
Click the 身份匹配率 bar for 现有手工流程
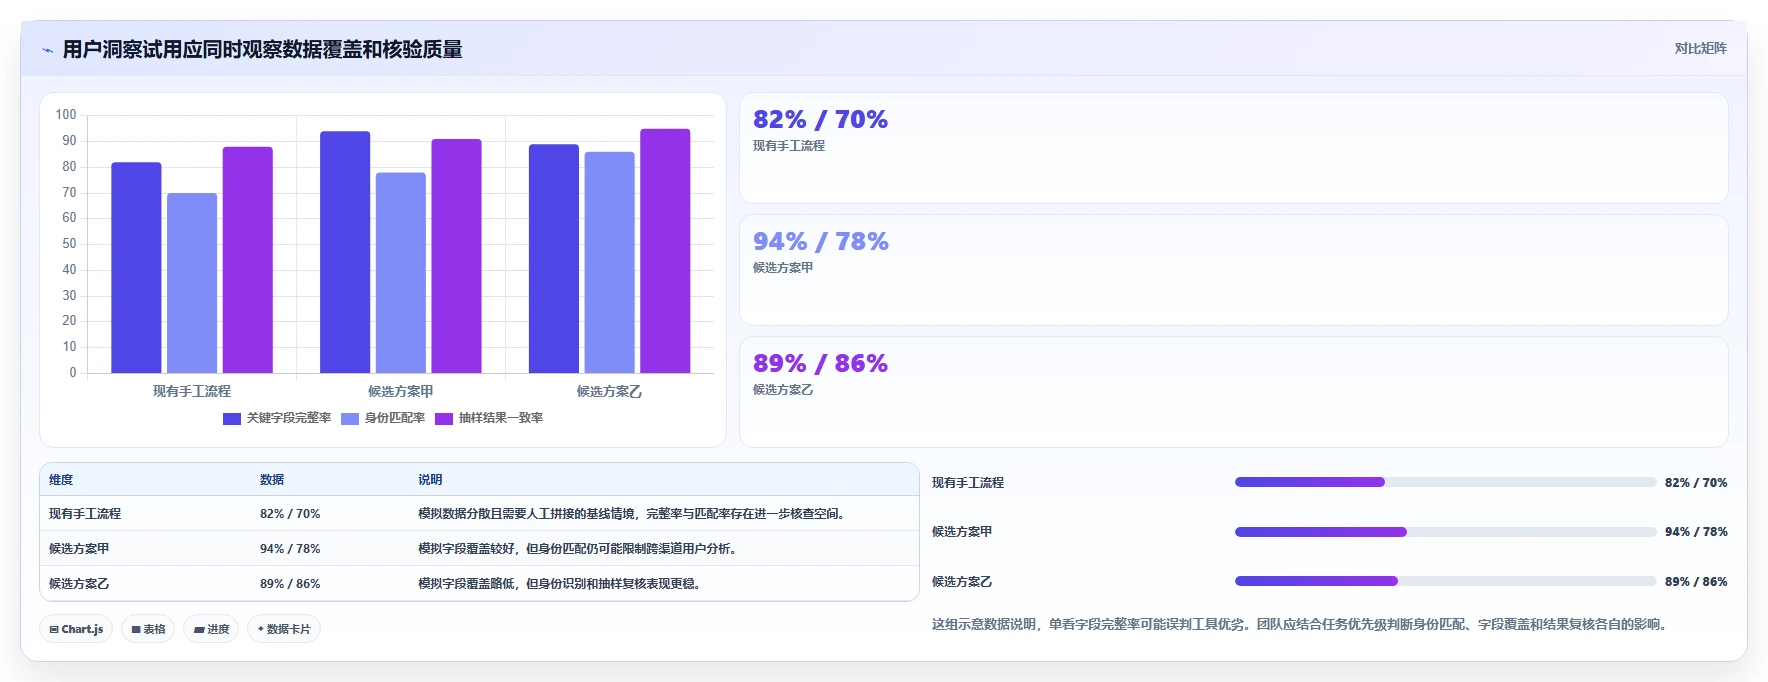pyautogui.click(x=192, y=283)
